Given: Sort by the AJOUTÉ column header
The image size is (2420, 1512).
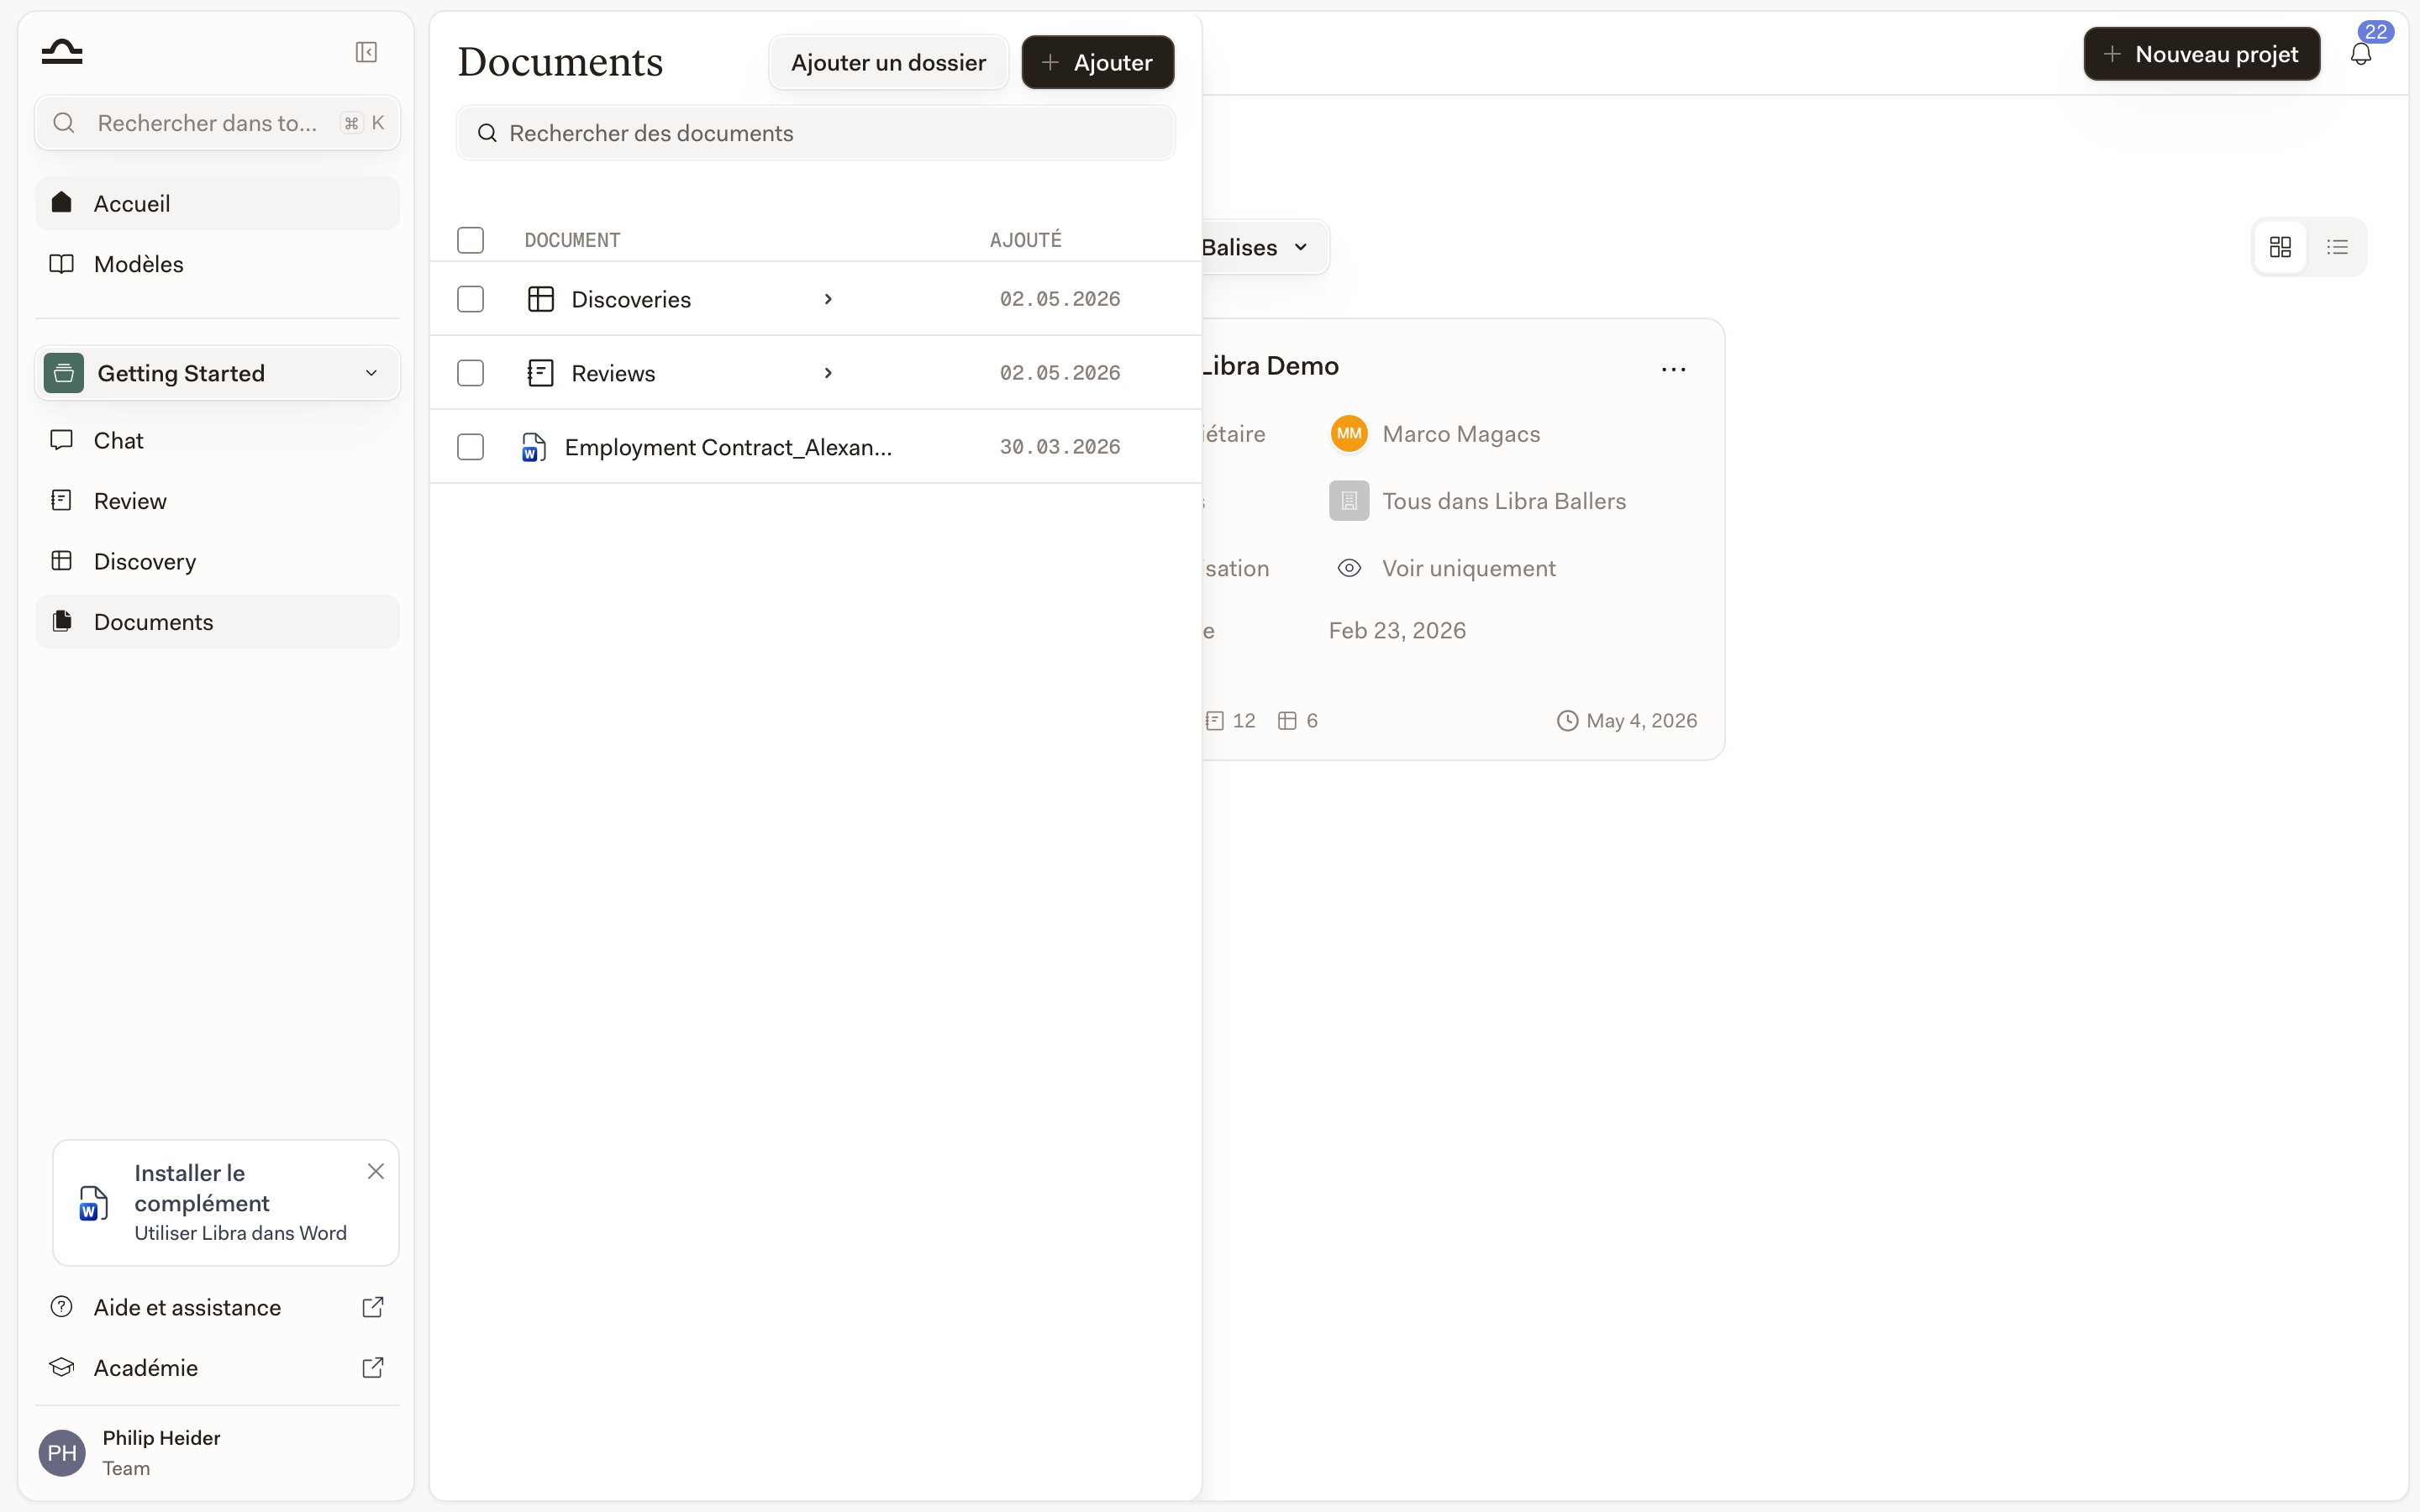Looking at the screenshot, I should coord(1026,240).
